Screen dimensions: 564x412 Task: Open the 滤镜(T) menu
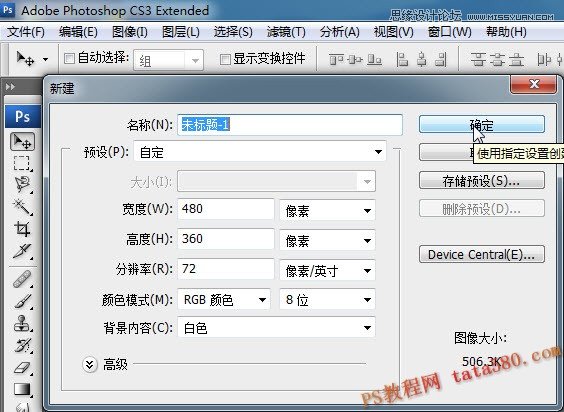coord(286,32)
